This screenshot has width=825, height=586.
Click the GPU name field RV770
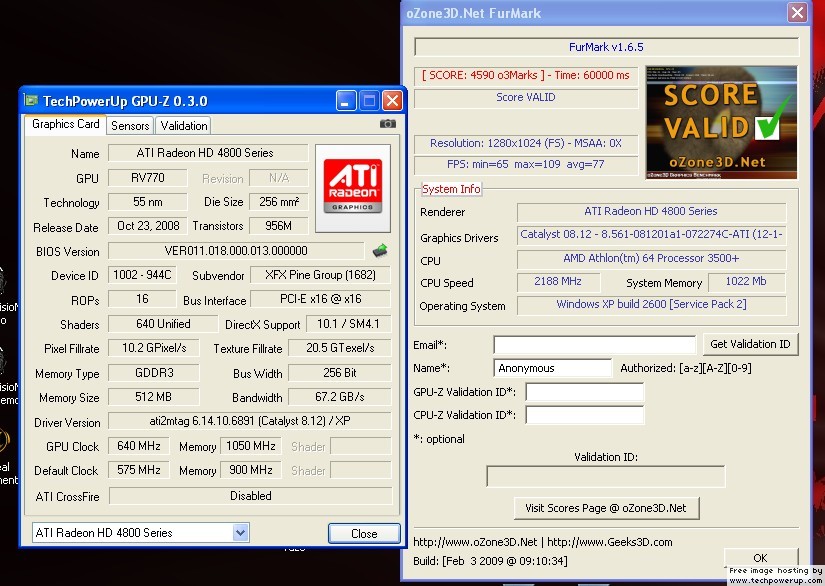147,178
